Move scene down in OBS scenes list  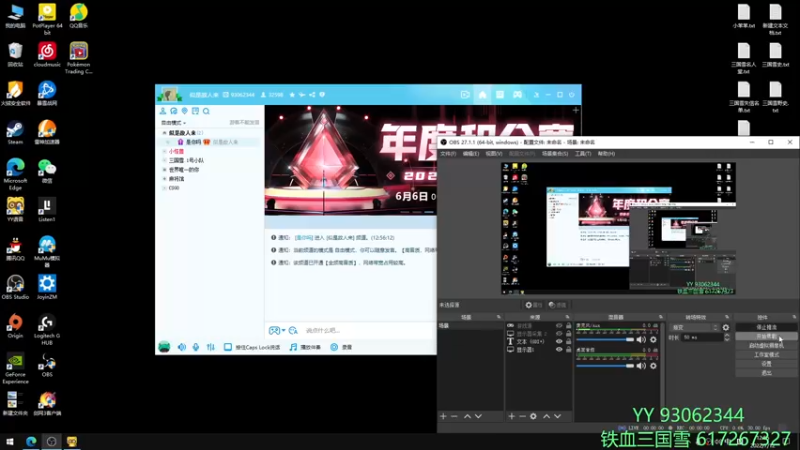pos(478,416)
